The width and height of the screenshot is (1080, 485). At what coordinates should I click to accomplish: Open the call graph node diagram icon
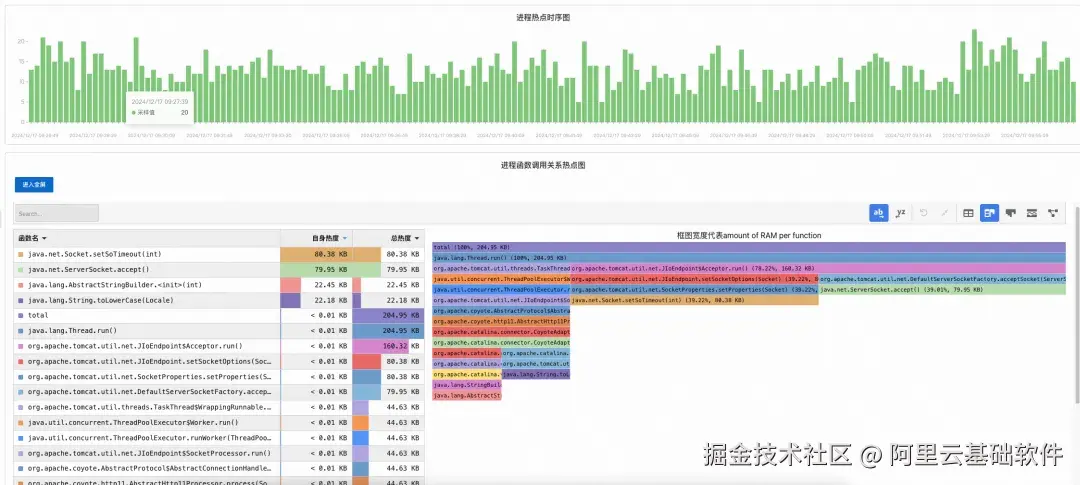tap(1052, 213)
